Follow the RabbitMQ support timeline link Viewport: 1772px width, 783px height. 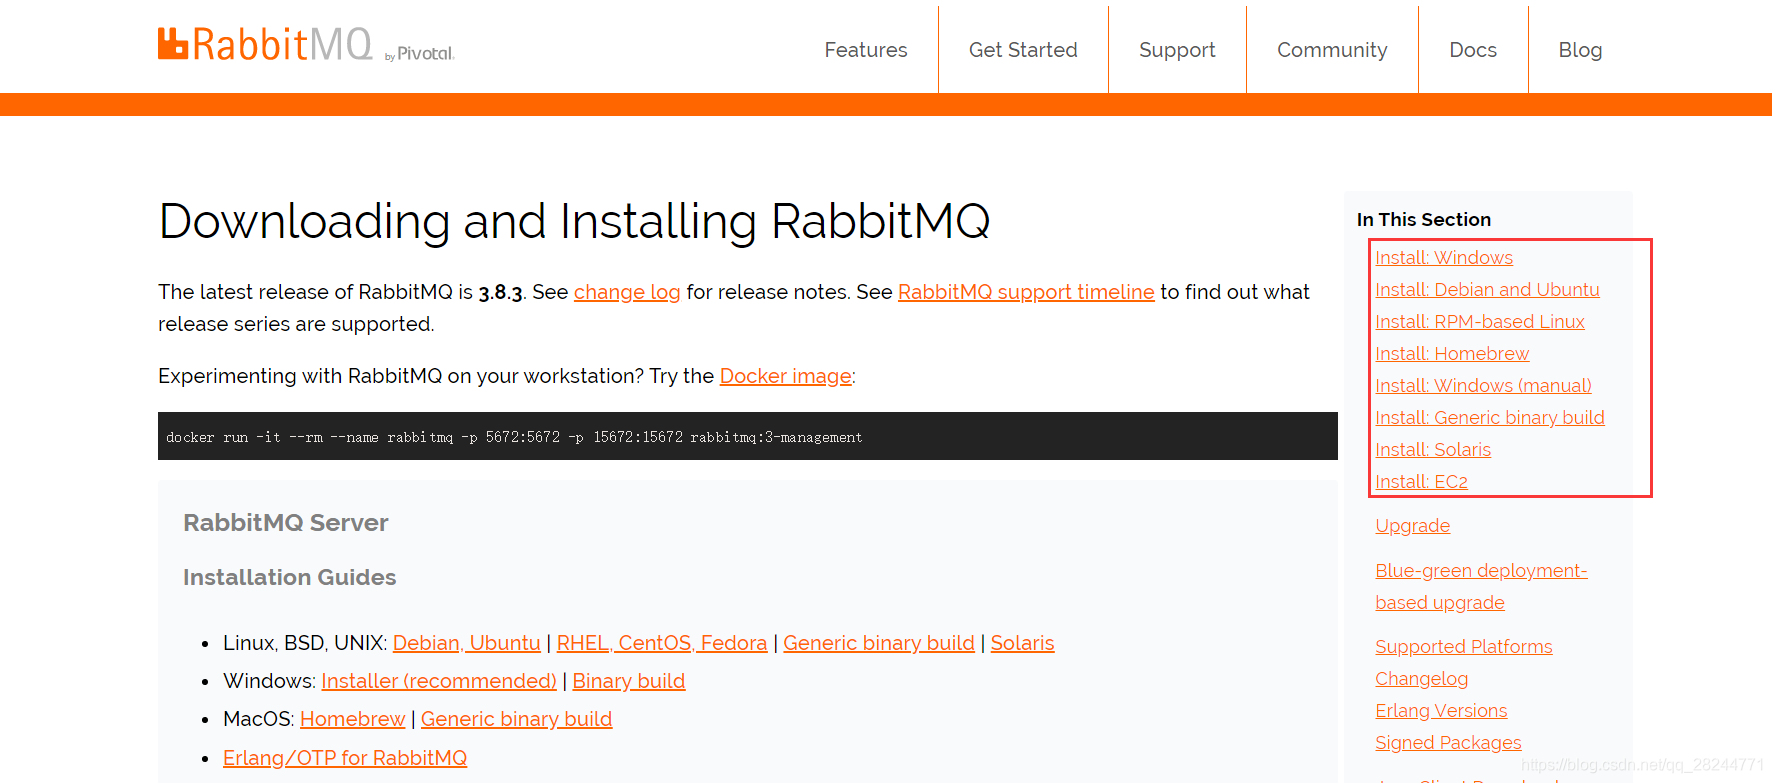click(1026, 292)
